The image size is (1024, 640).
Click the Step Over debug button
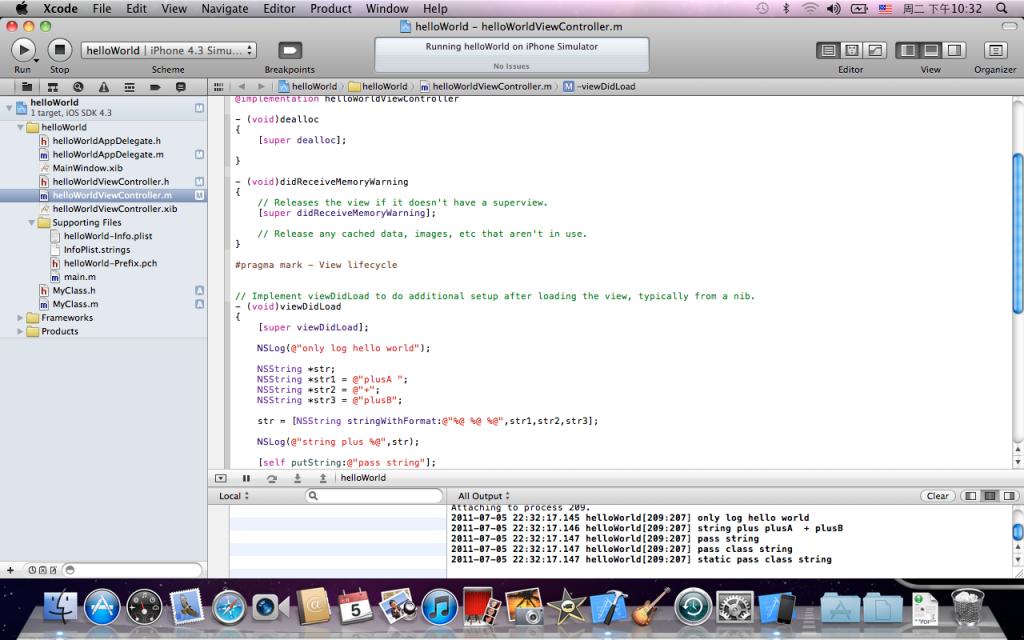pyautogui.click(x=272, y=478)
